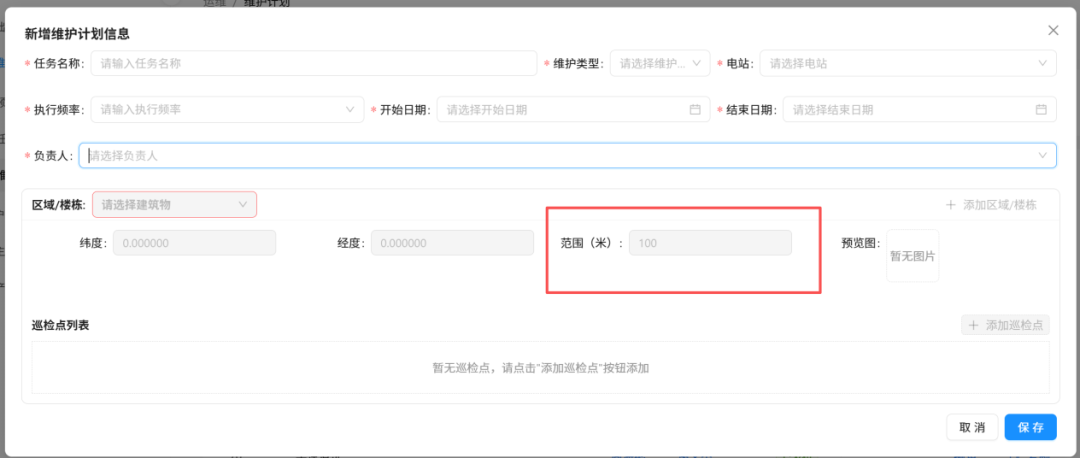Viewport: 1080px width, 458px height.
Task: Click the 纬度 latitude field
Action: coord(194,243)
